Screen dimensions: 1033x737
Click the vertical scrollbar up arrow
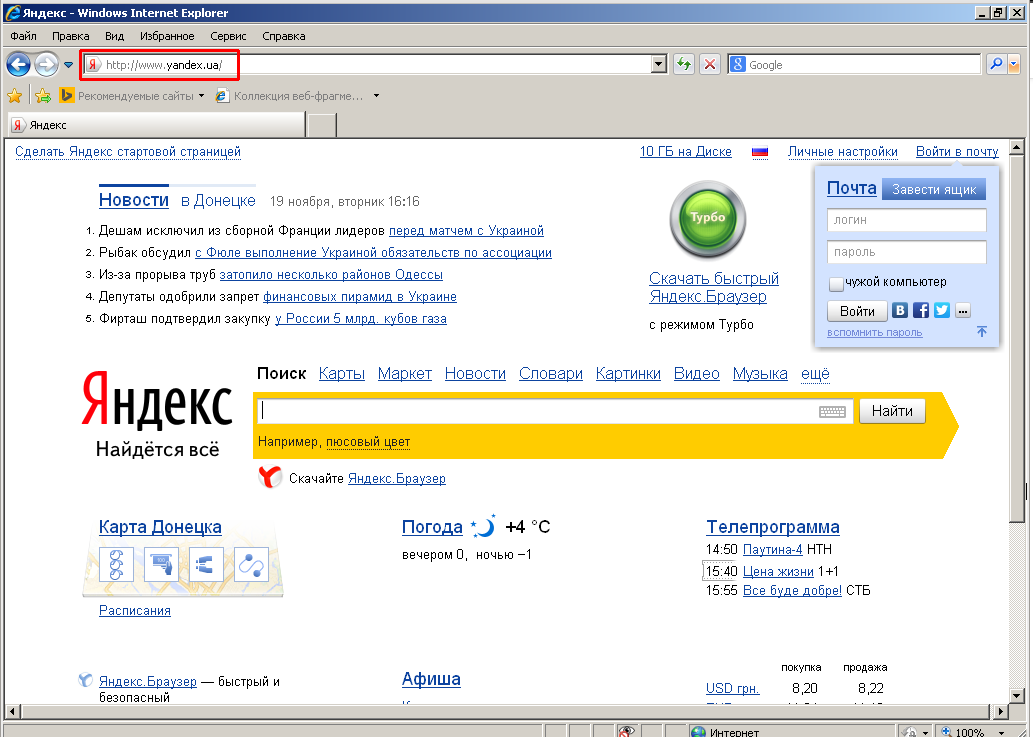(1017, 148)
